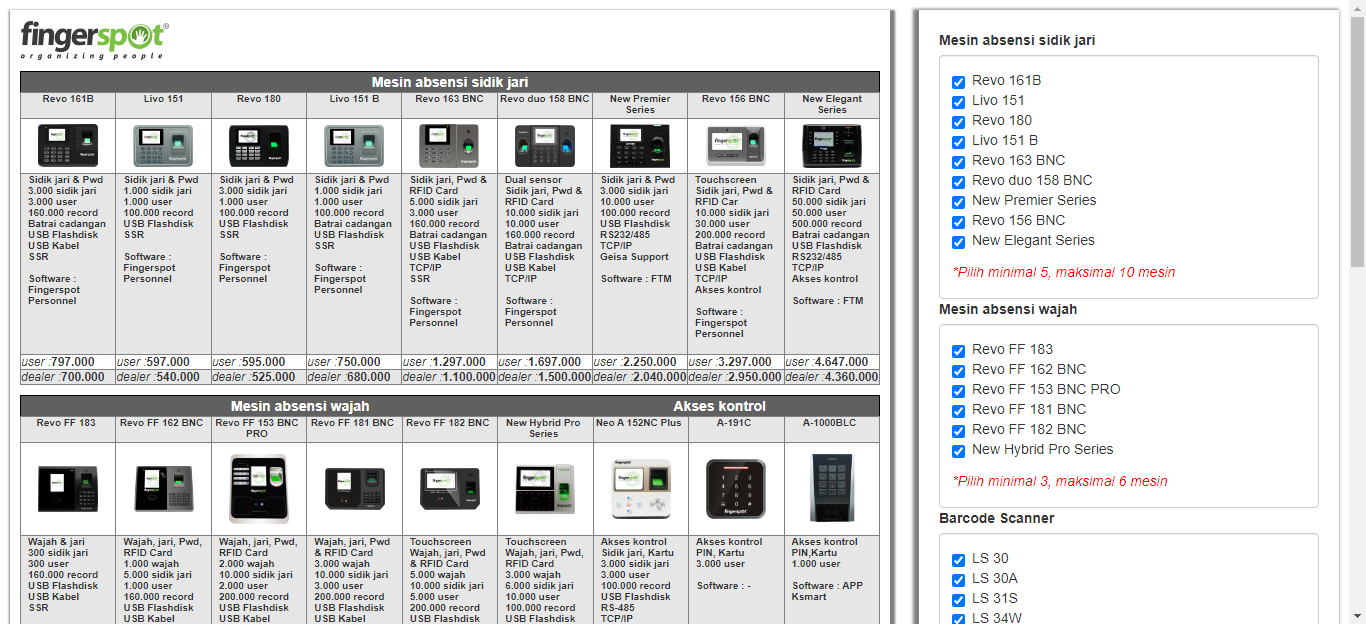Toggle the New Premier Series checkbox
Image resolution: width=1366 pixels, height=624 pixels.
tap(958, 202)
